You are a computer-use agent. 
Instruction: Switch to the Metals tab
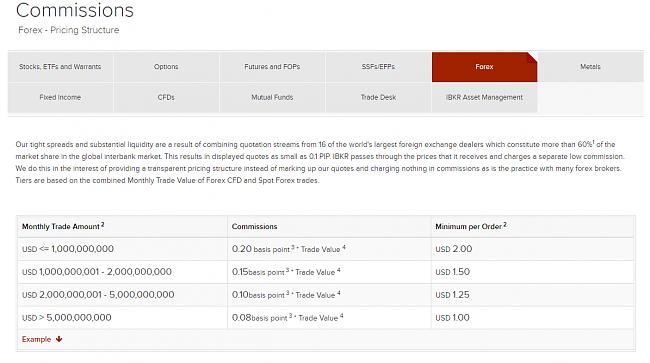[x=590, y=67]
